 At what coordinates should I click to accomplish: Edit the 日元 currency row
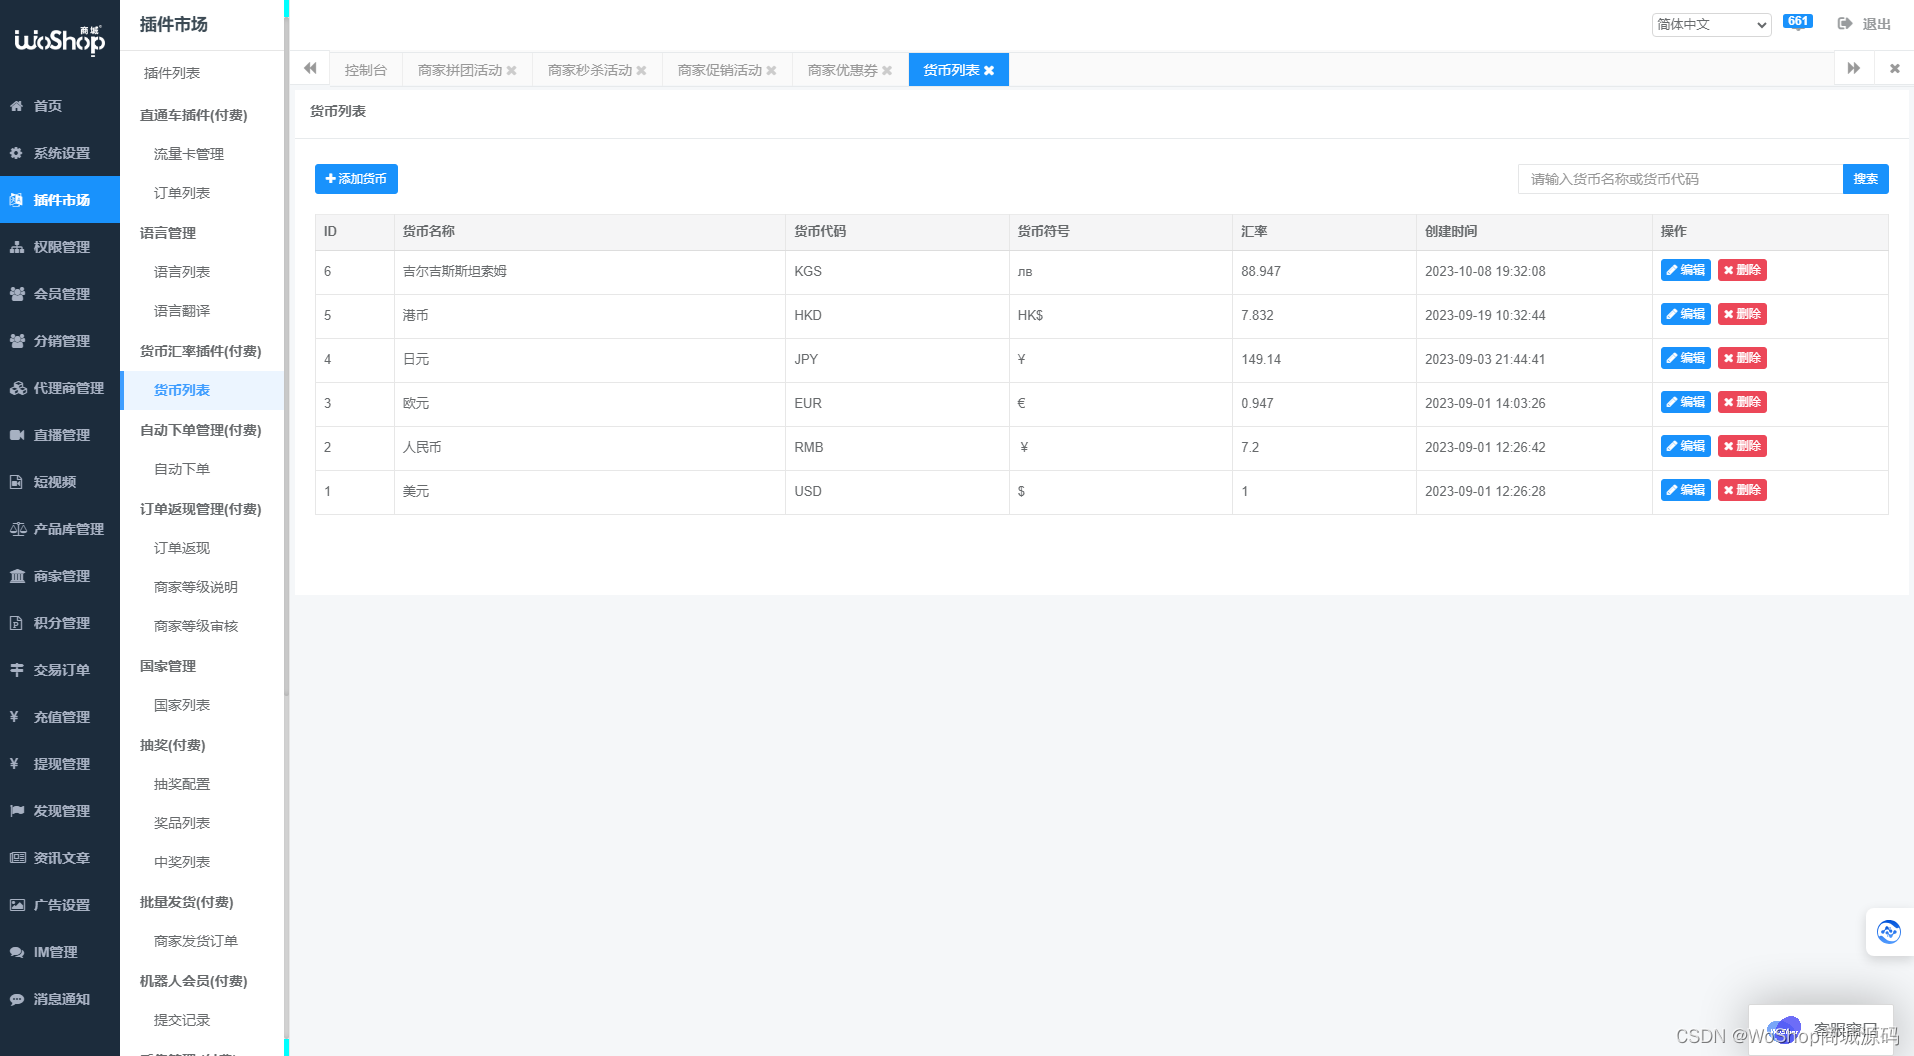[1685, 358]
